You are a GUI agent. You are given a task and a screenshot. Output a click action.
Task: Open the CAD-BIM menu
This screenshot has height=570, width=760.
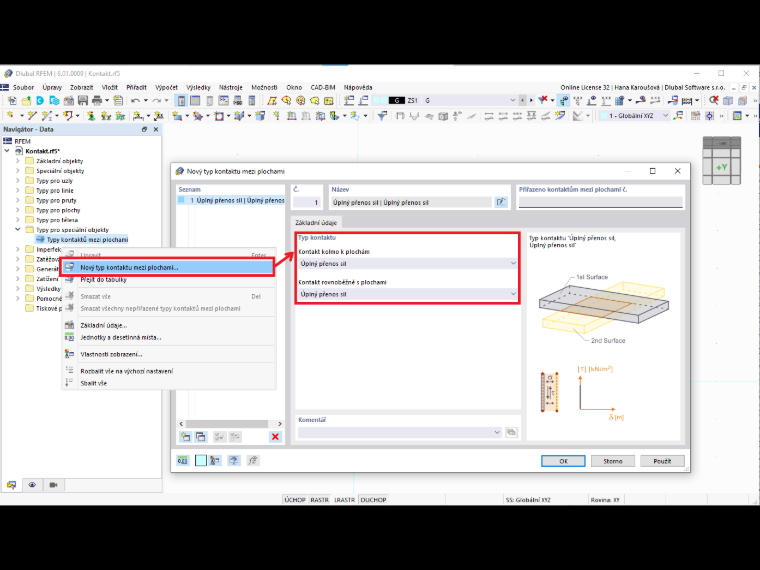point(323,87)
